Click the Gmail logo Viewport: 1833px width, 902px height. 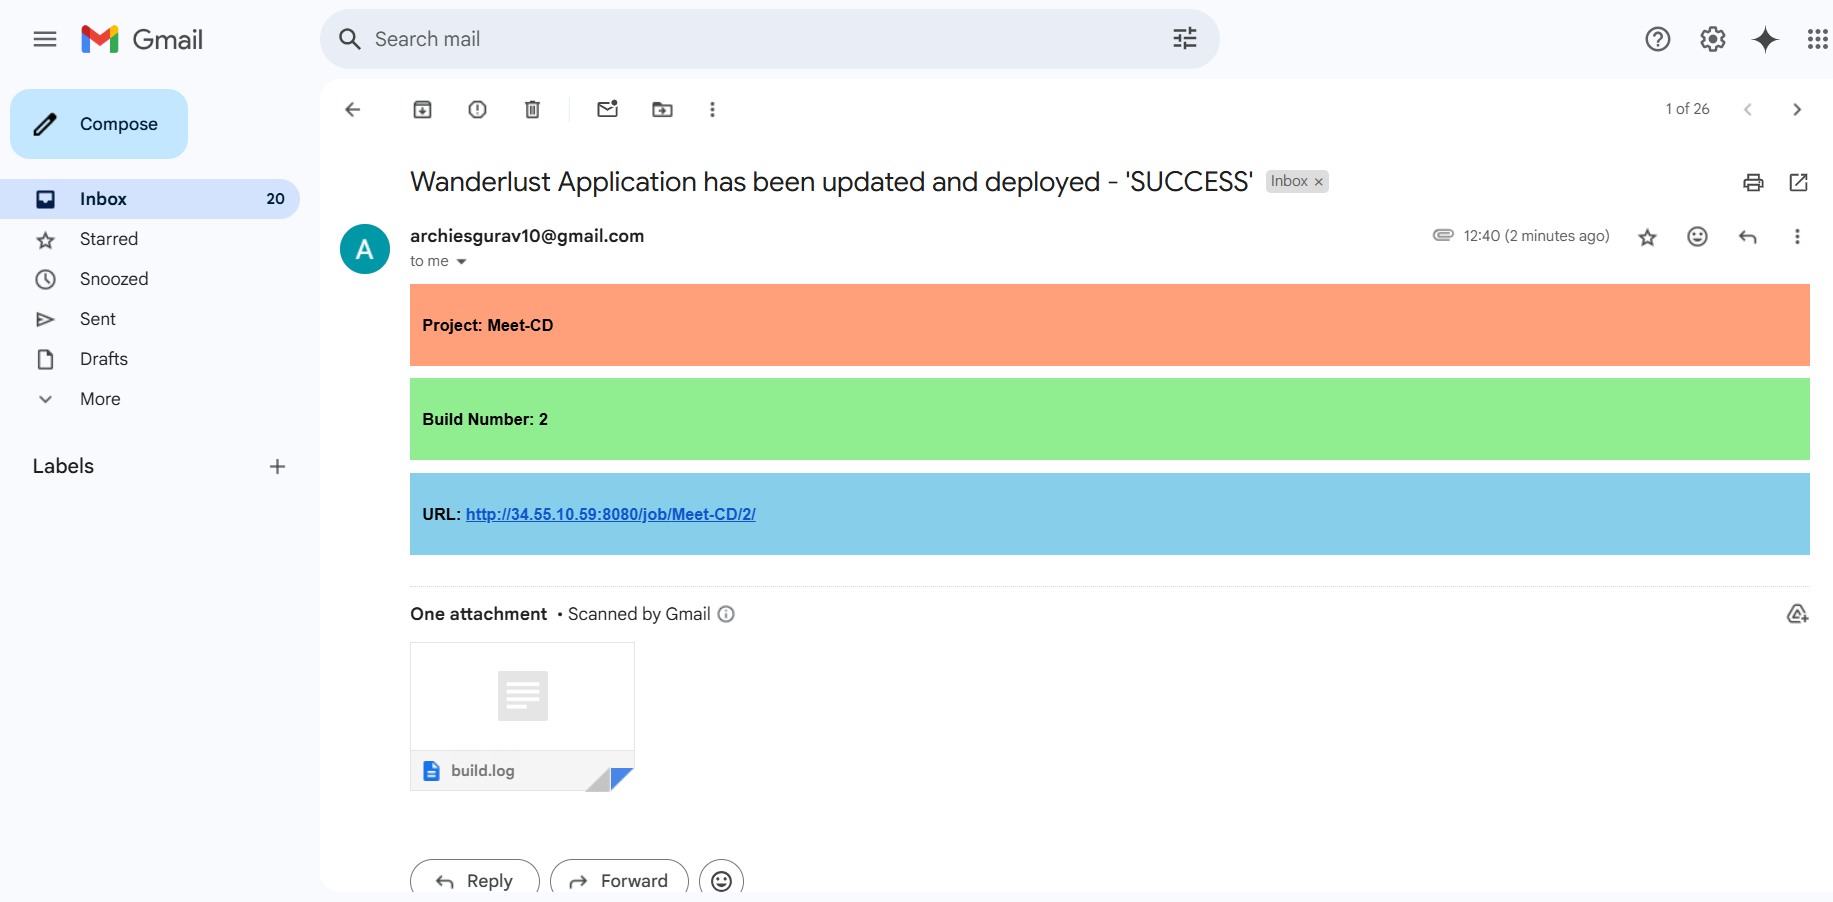[142, 39]
